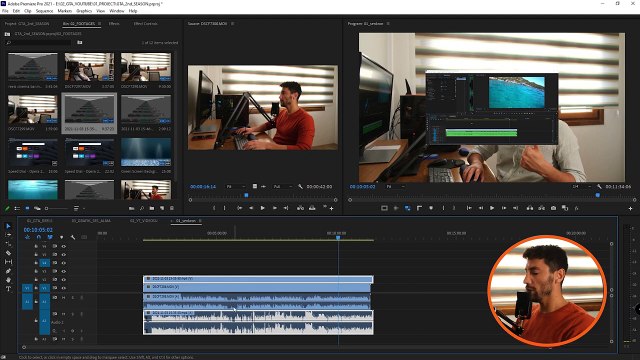
Task: Open Source monitor Fit zoom dropdown
Action: [236, 187]
